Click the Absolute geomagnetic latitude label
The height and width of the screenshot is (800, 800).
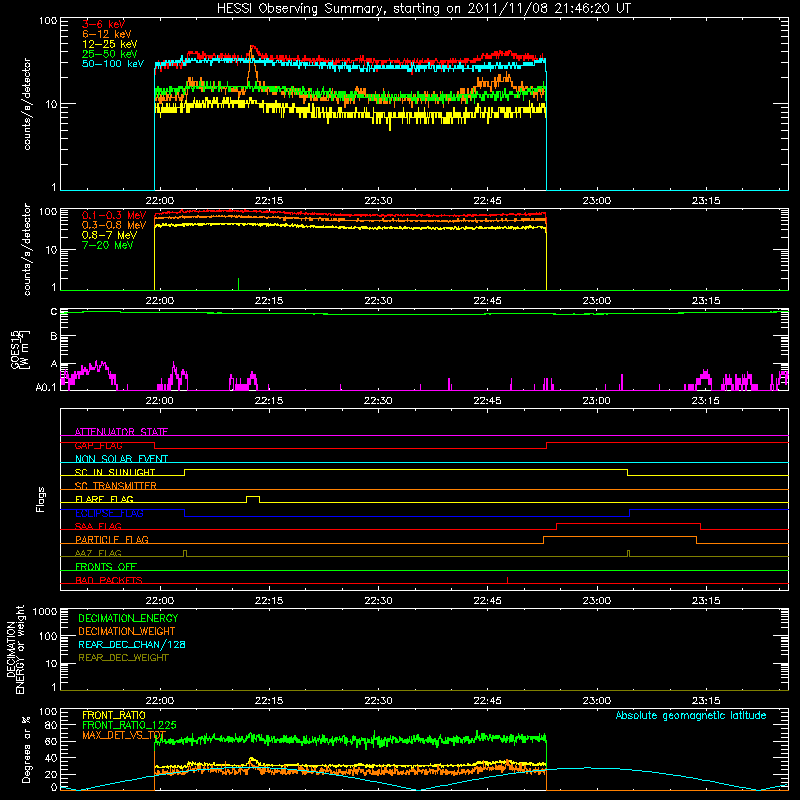click(x=691, y=716)
